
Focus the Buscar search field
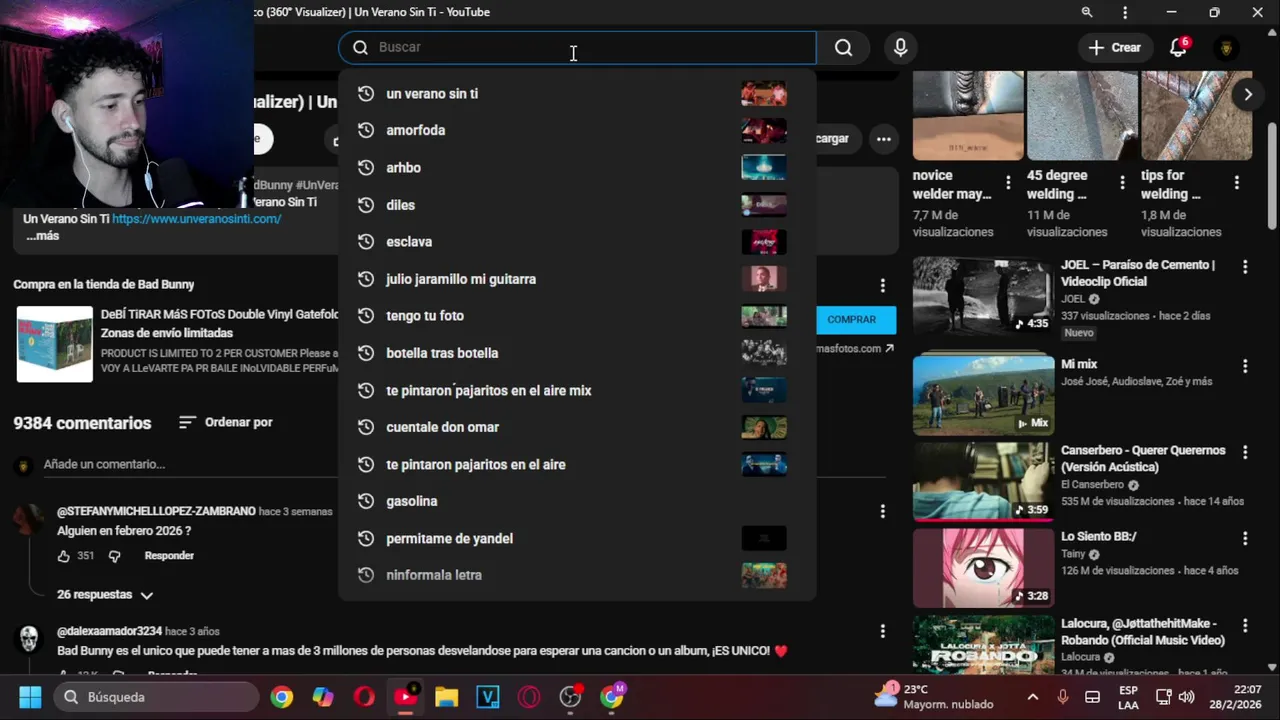click(577, 47)
